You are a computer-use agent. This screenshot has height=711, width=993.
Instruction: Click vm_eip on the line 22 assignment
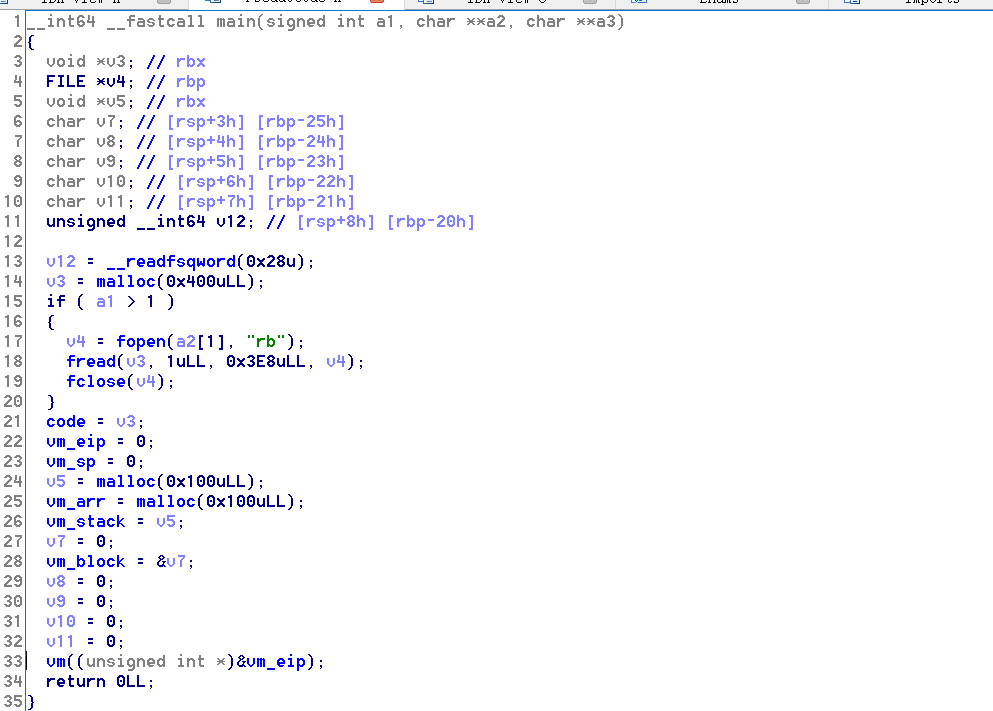click(76, 441)
